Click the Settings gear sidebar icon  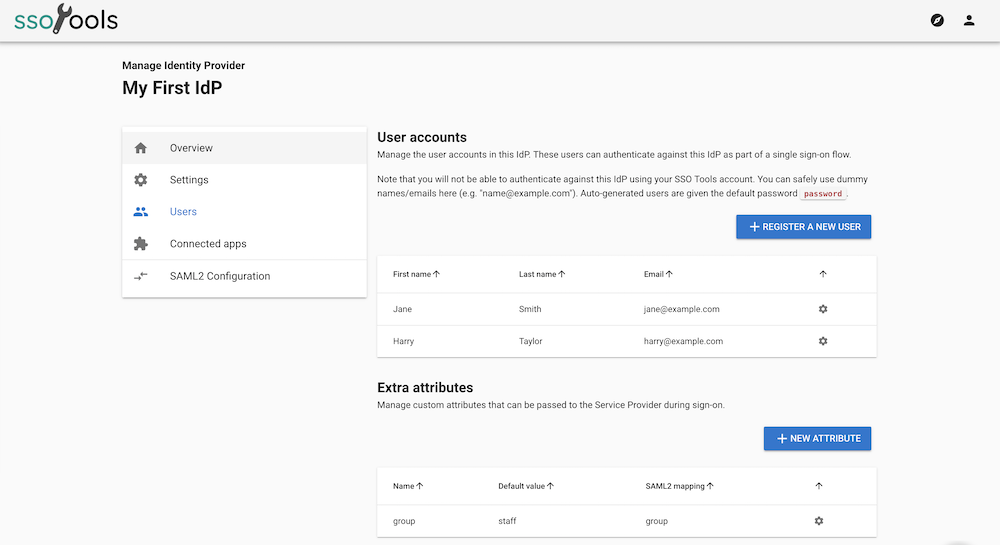141,180
